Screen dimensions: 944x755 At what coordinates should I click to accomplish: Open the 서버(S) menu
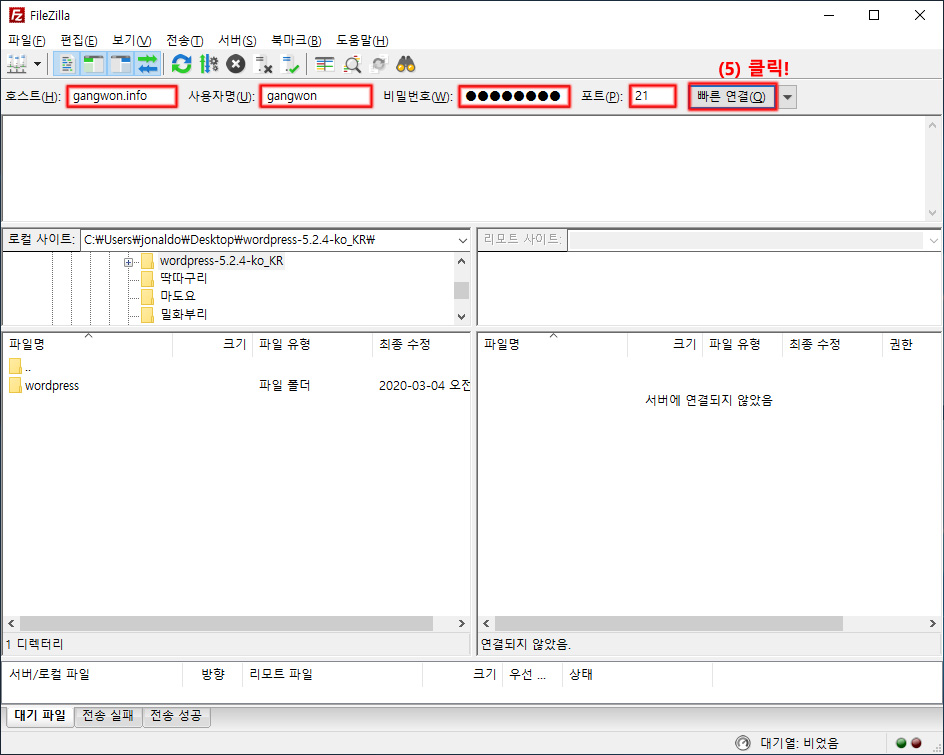coord(237,40)
